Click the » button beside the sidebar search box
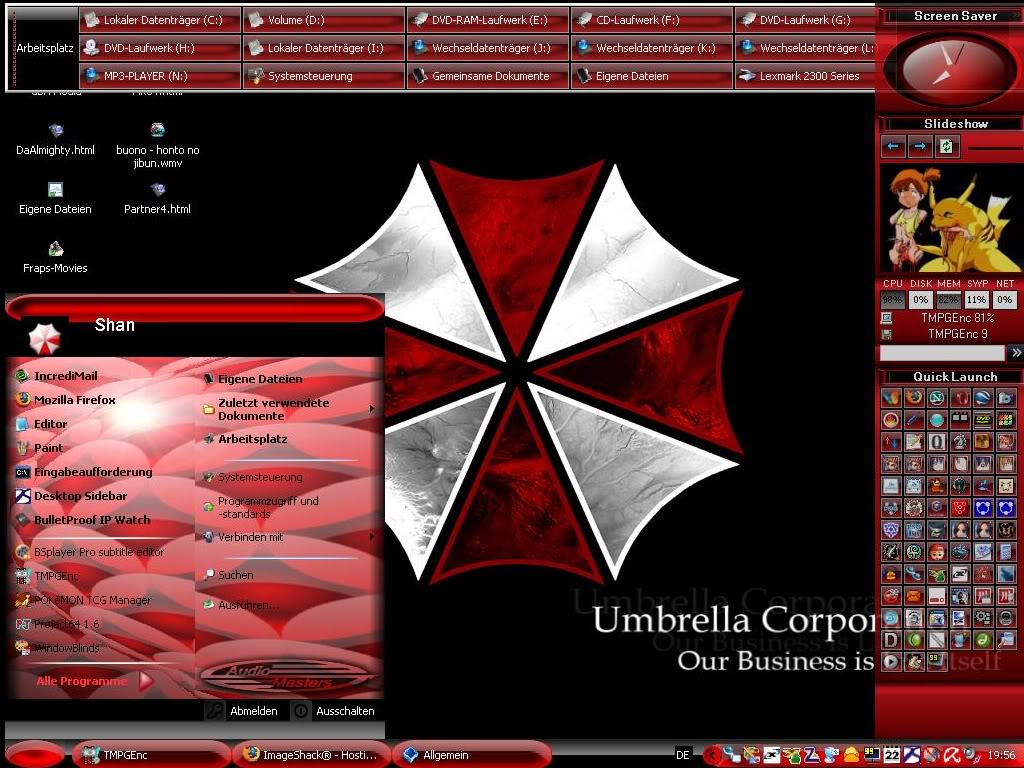This screenshot has height=768, width=1024. (1016, 353)
